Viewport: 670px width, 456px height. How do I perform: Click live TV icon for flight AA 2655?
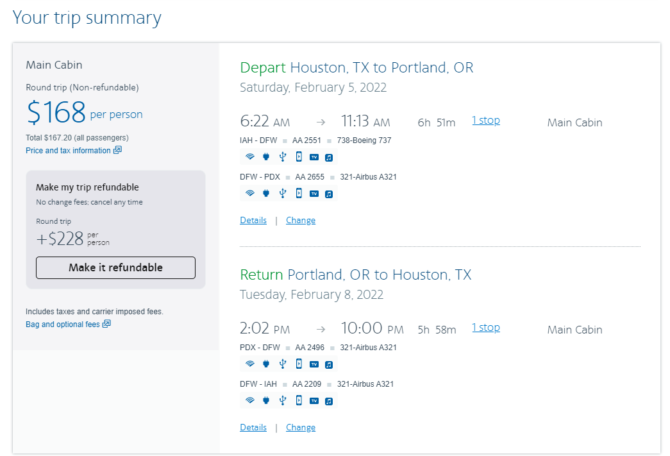pyautogui.click(x=314, y=194)
